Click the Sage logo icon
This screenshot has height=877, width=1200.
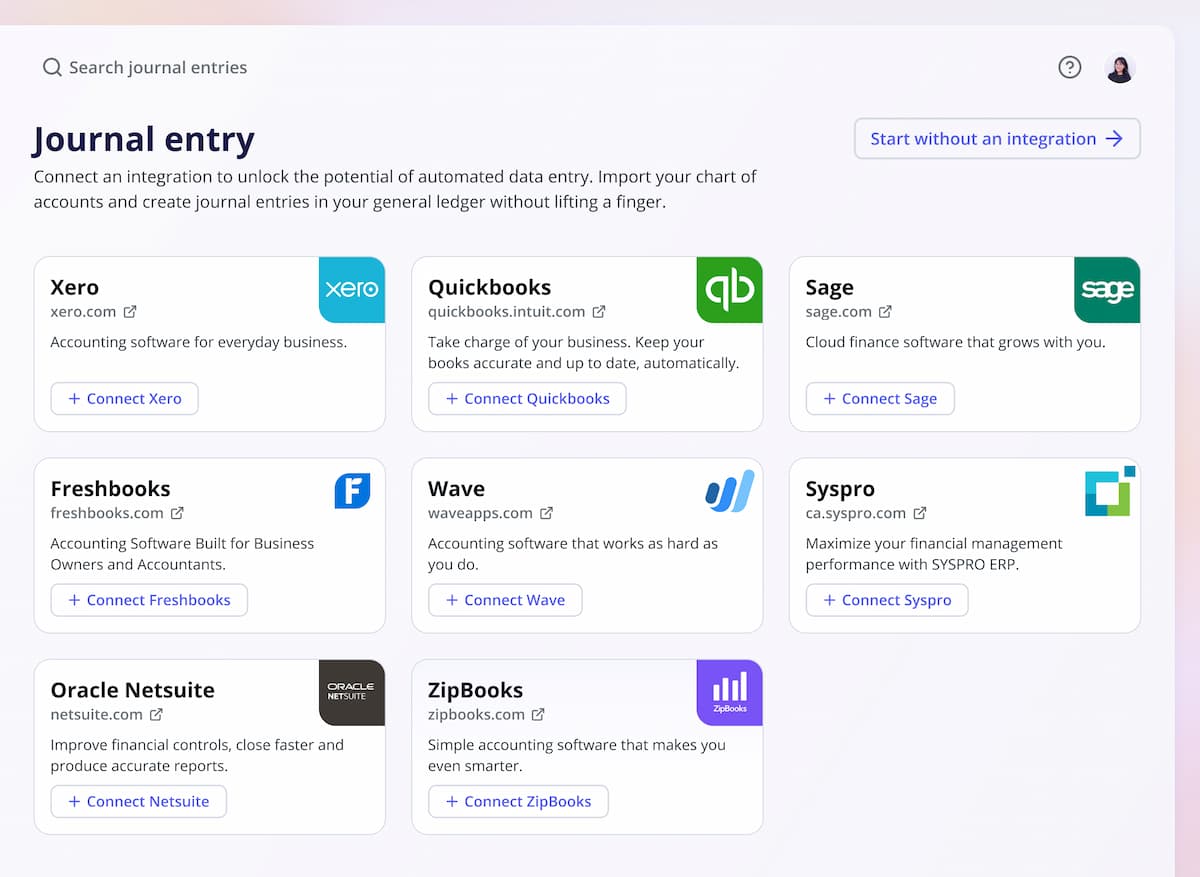tap(1107, 290)
